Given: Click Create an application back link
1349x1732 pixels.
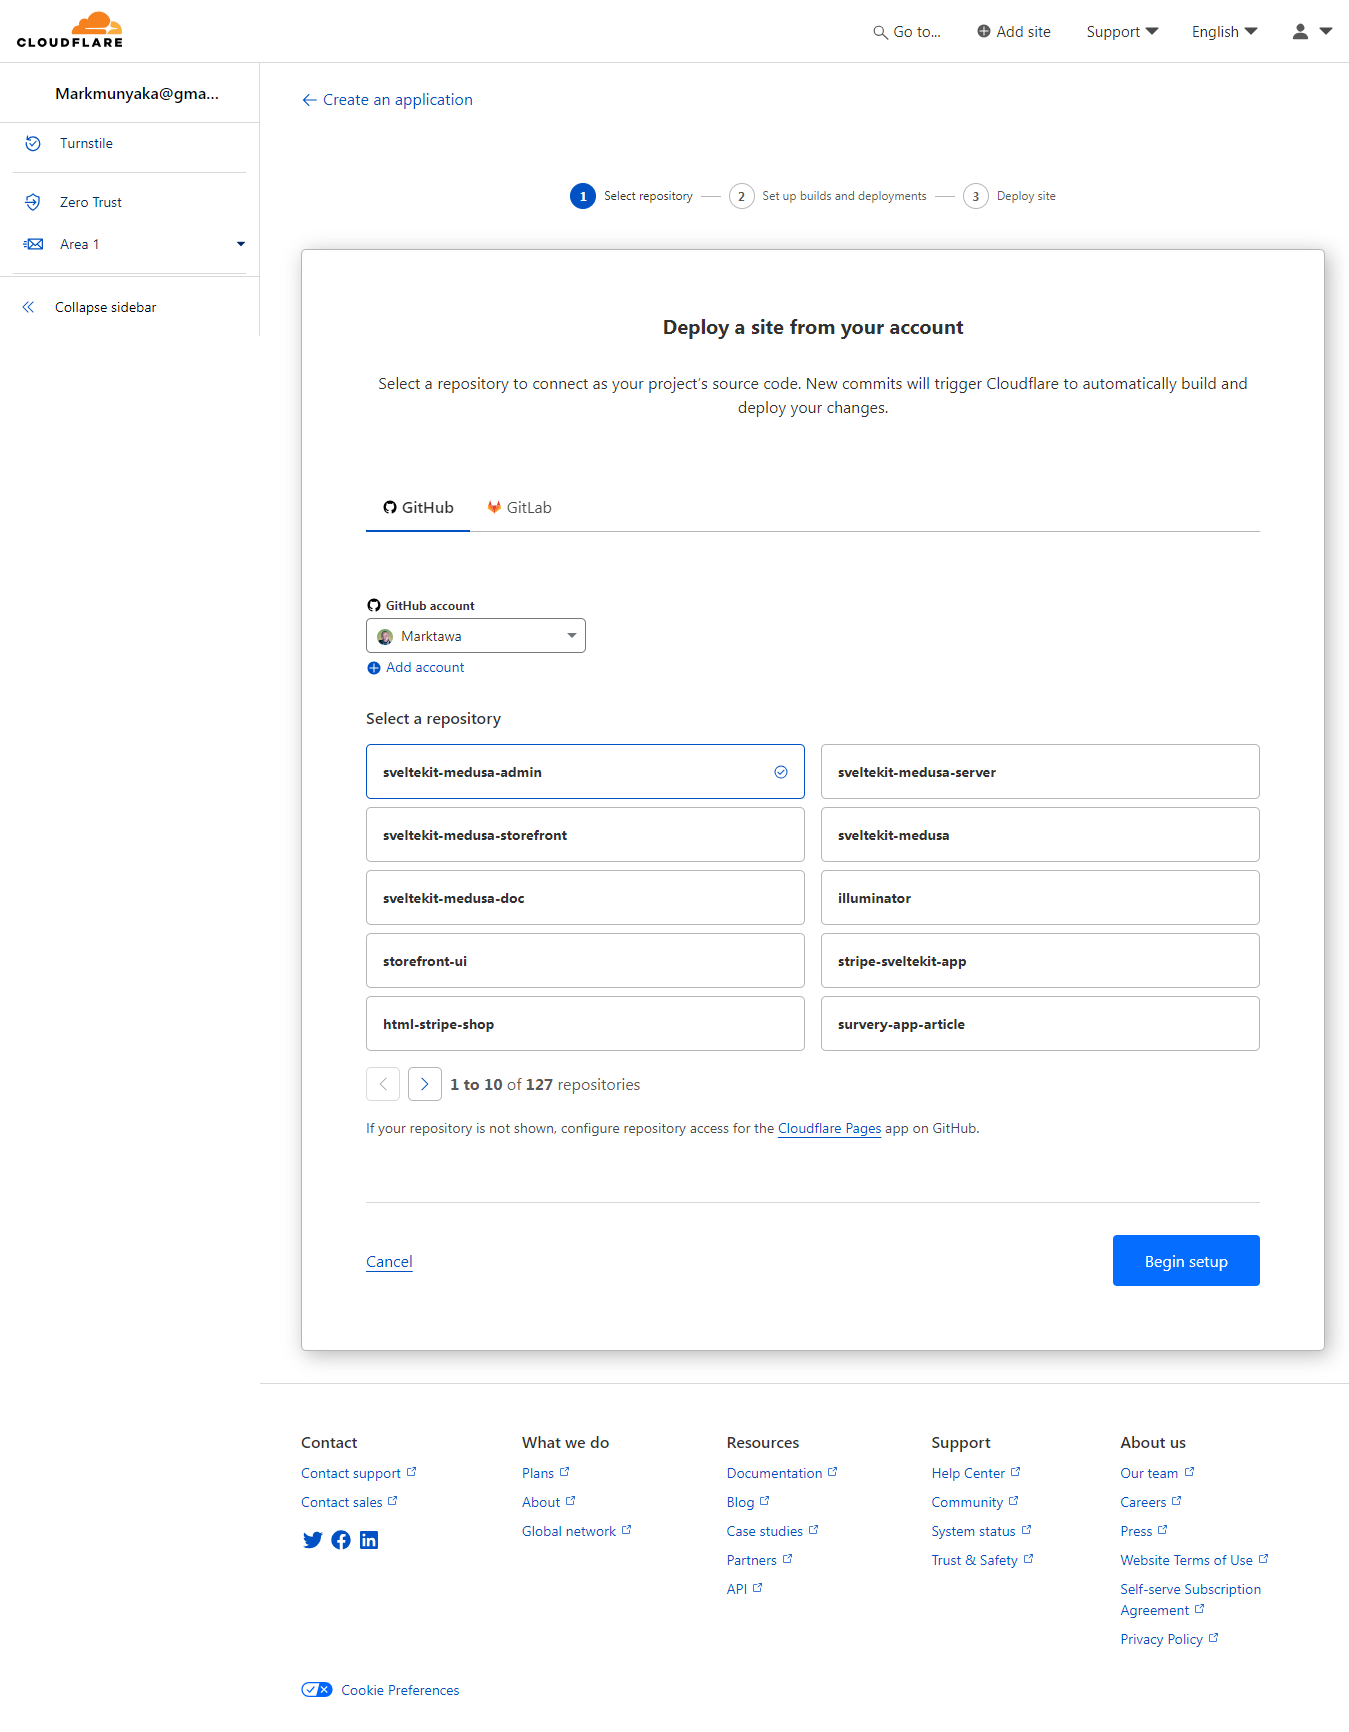Looking at the screenshot, I should pyautogui.click(x=397, y=100).
